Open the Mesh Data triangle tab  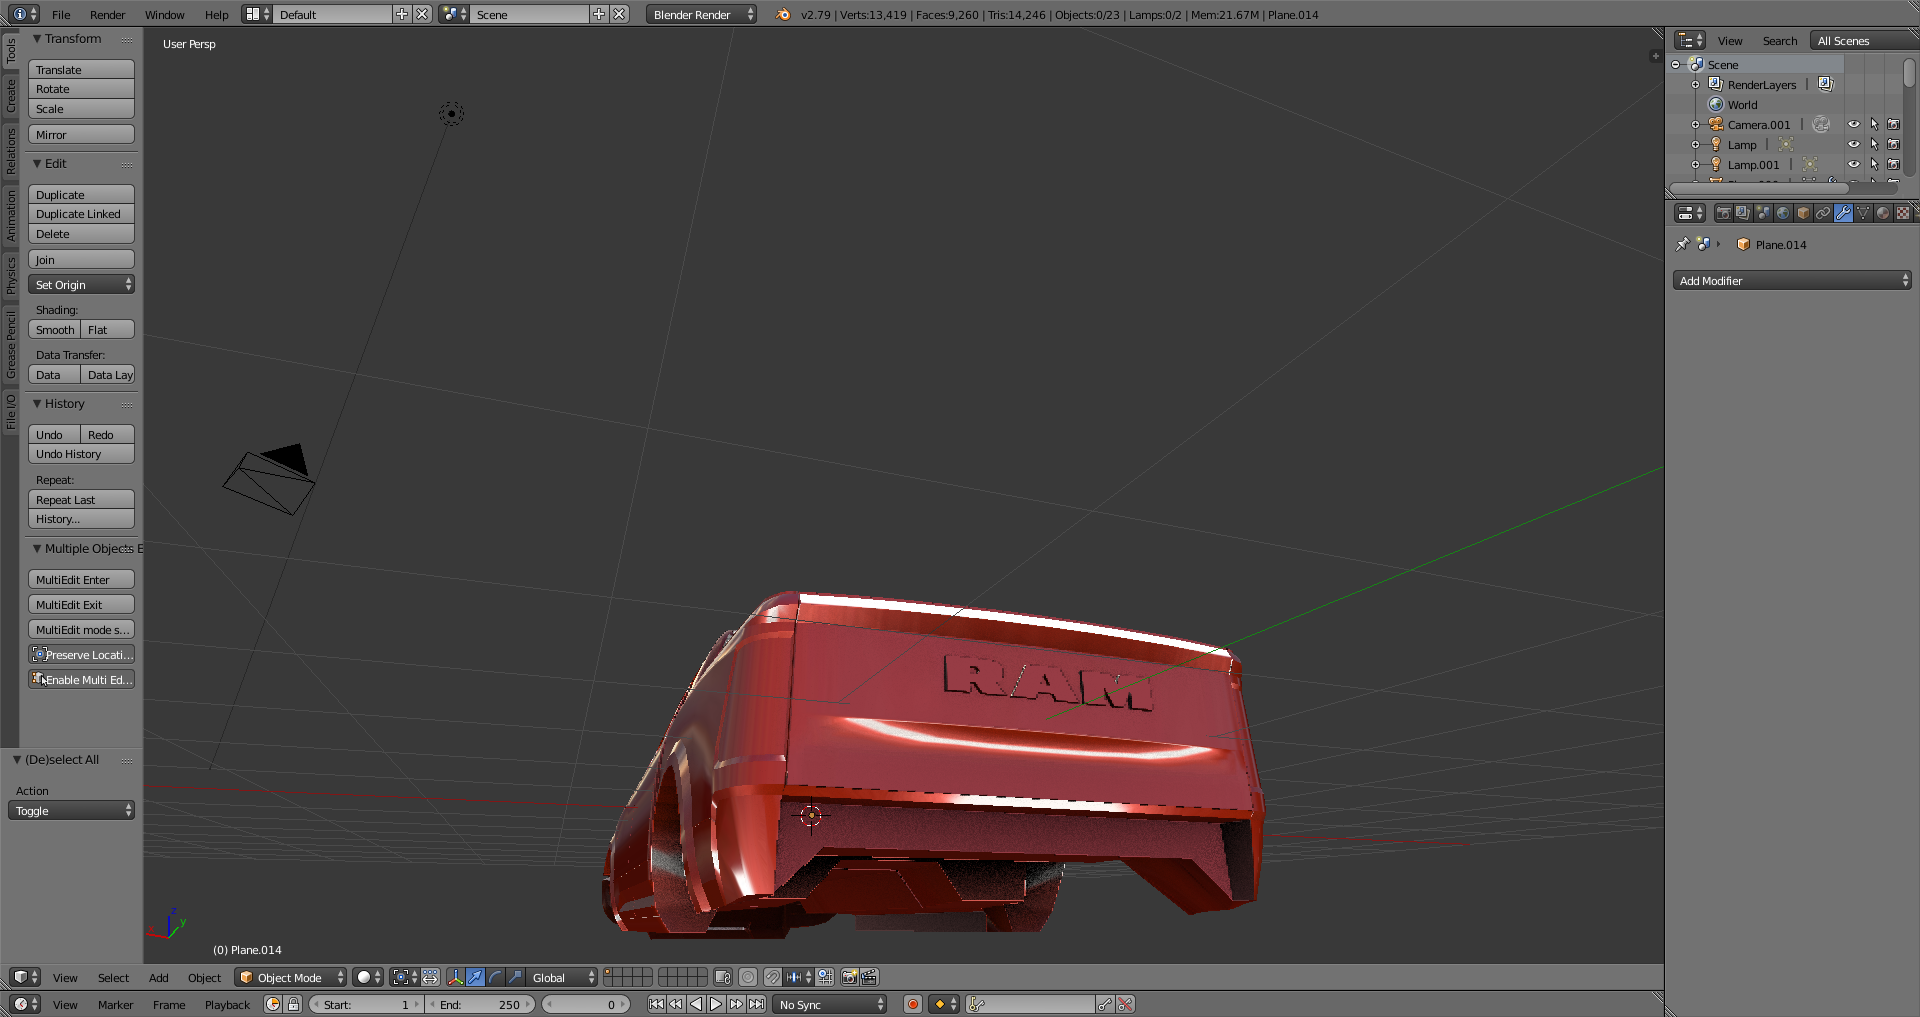tap(1863, 213)
